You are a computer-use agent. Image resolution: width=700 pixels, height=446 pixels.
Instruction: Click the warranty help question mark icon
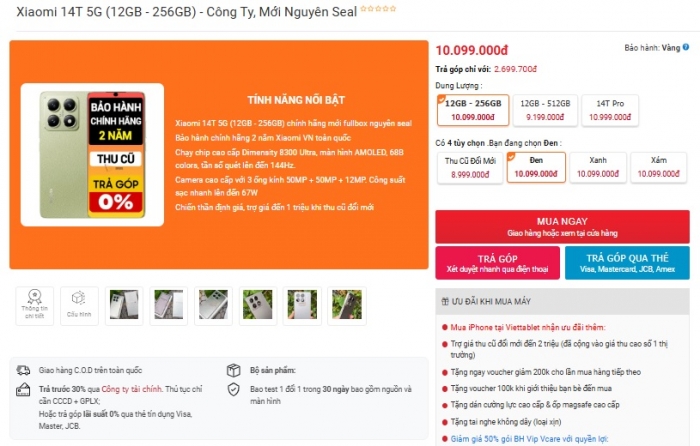pyautogui.click(x=686, y=47)
